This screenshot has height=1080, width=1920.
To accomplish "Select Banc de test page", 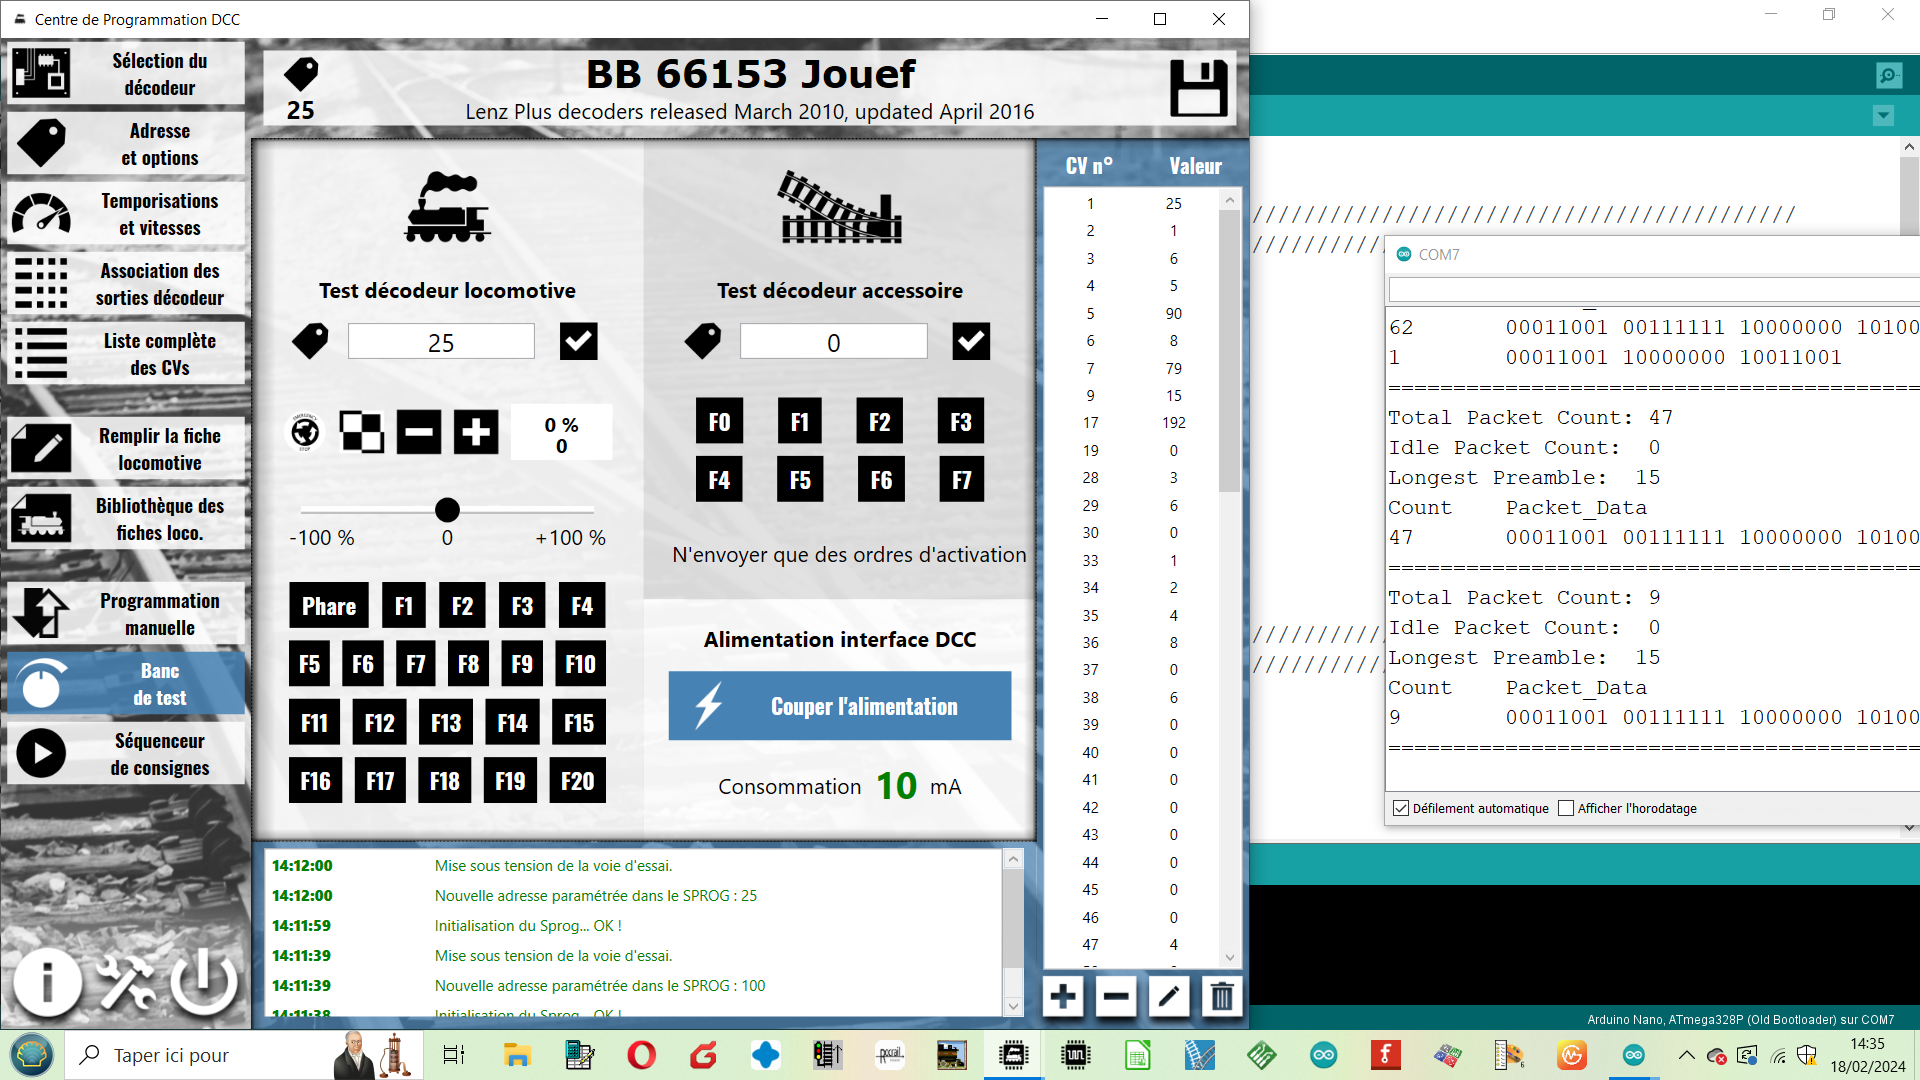I will click(x=126, y=684).
